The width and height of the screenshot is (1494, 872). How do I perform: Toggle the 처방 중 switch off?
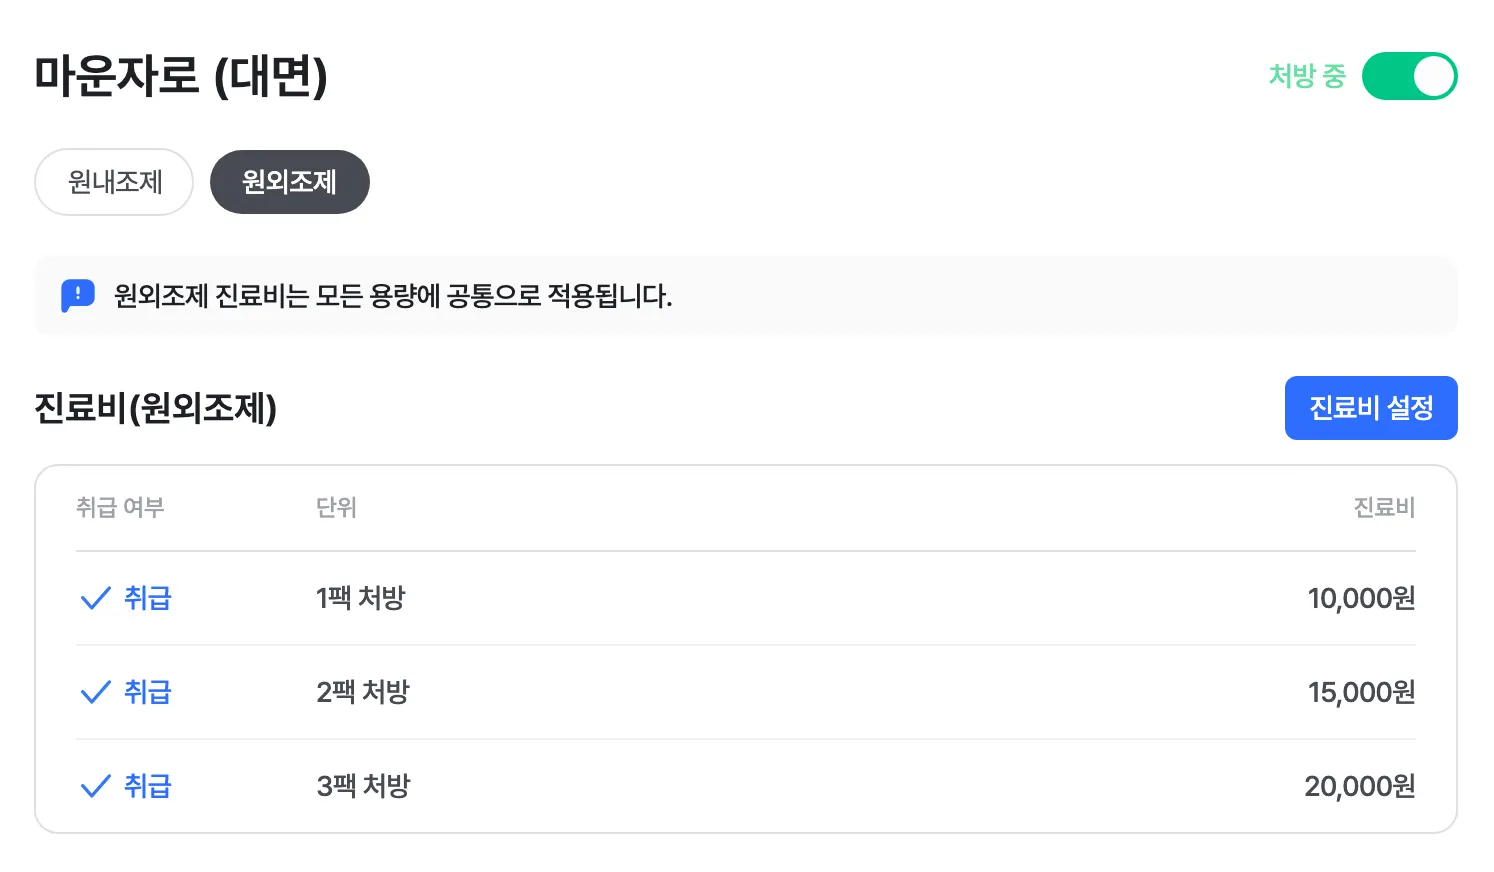coord(1409,76)
